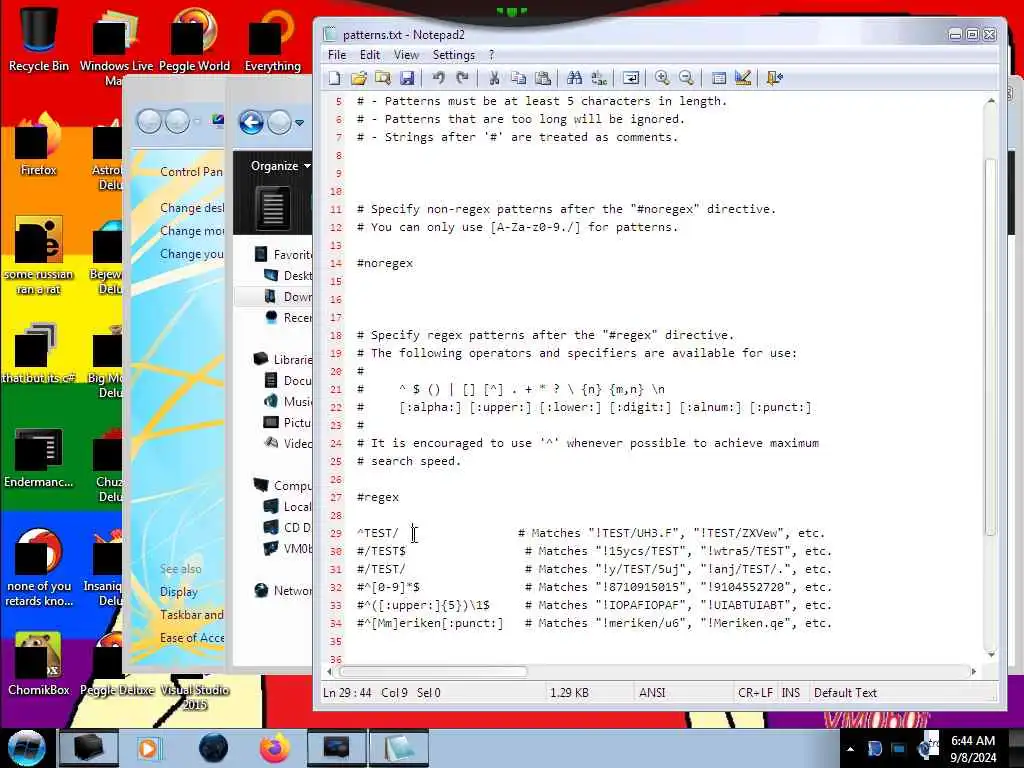Cut selection with the scissors icon
Screen dimensions: 1024x768
pos(494,78)
